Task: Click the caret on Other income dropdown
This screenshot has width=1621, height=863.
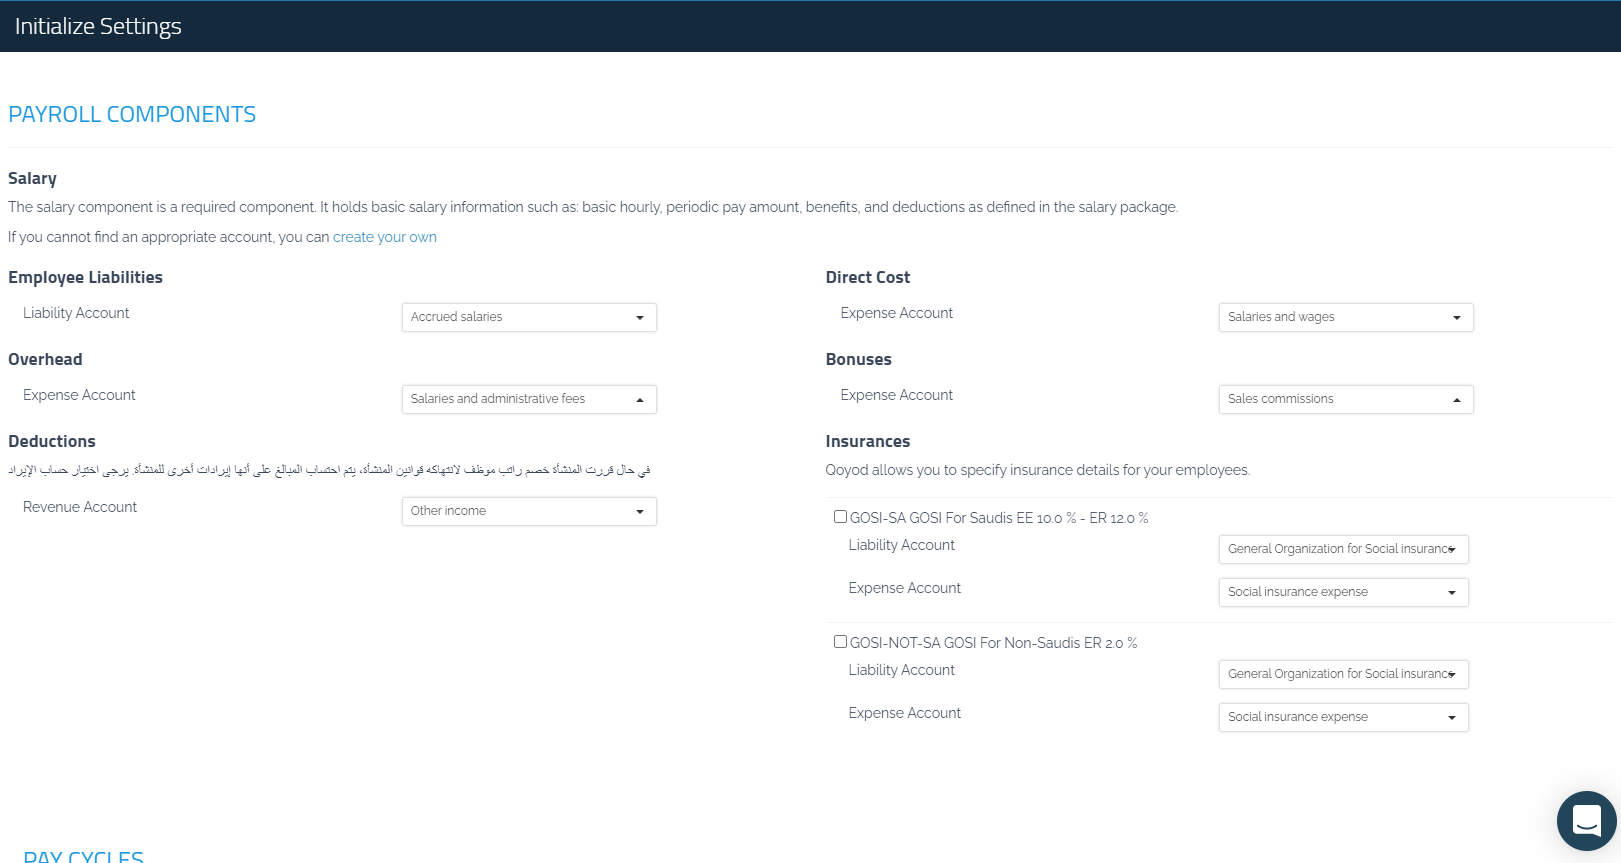Action: [x=640, y=512]
